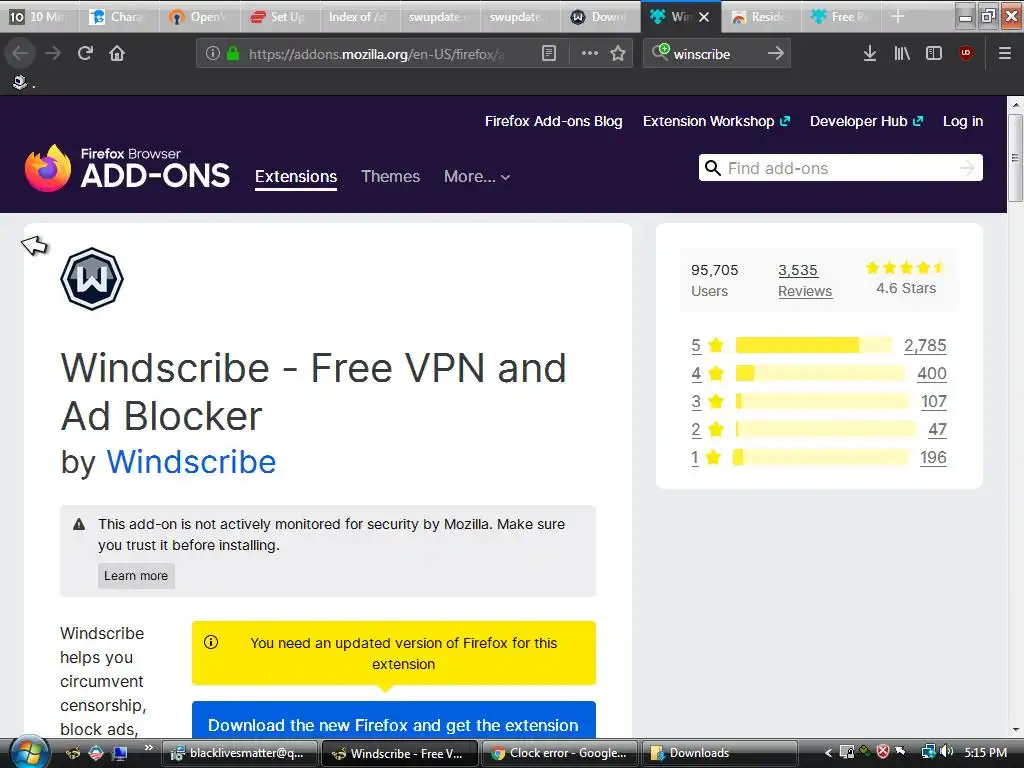Switch to the Chara tab
This screenshot has height=768, width=1024.
coord(120,16)
